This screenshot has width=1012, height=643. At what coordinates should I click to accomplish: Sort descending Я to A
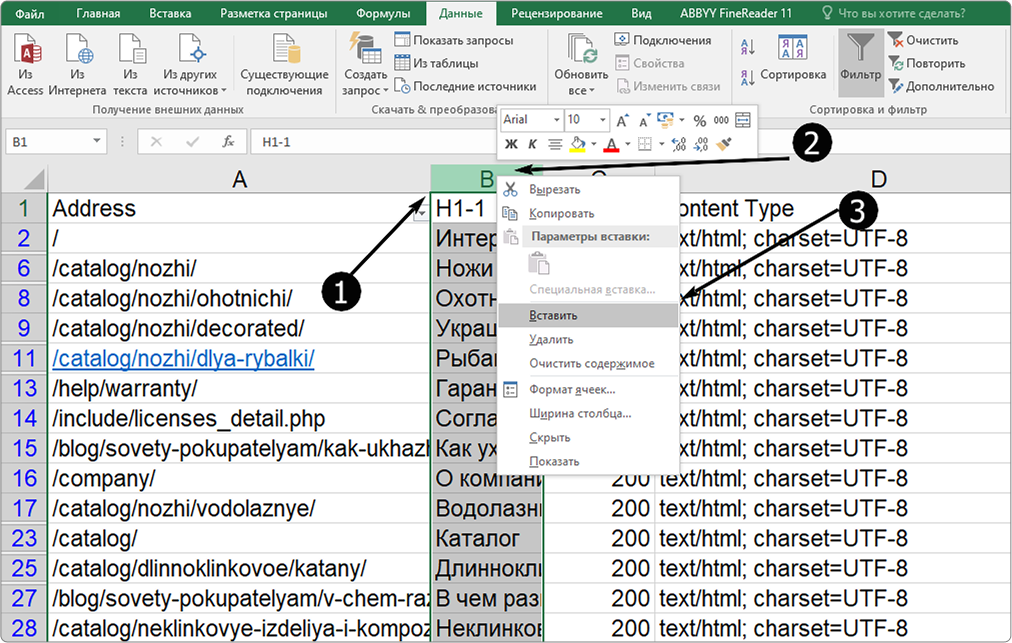(748, 78)
